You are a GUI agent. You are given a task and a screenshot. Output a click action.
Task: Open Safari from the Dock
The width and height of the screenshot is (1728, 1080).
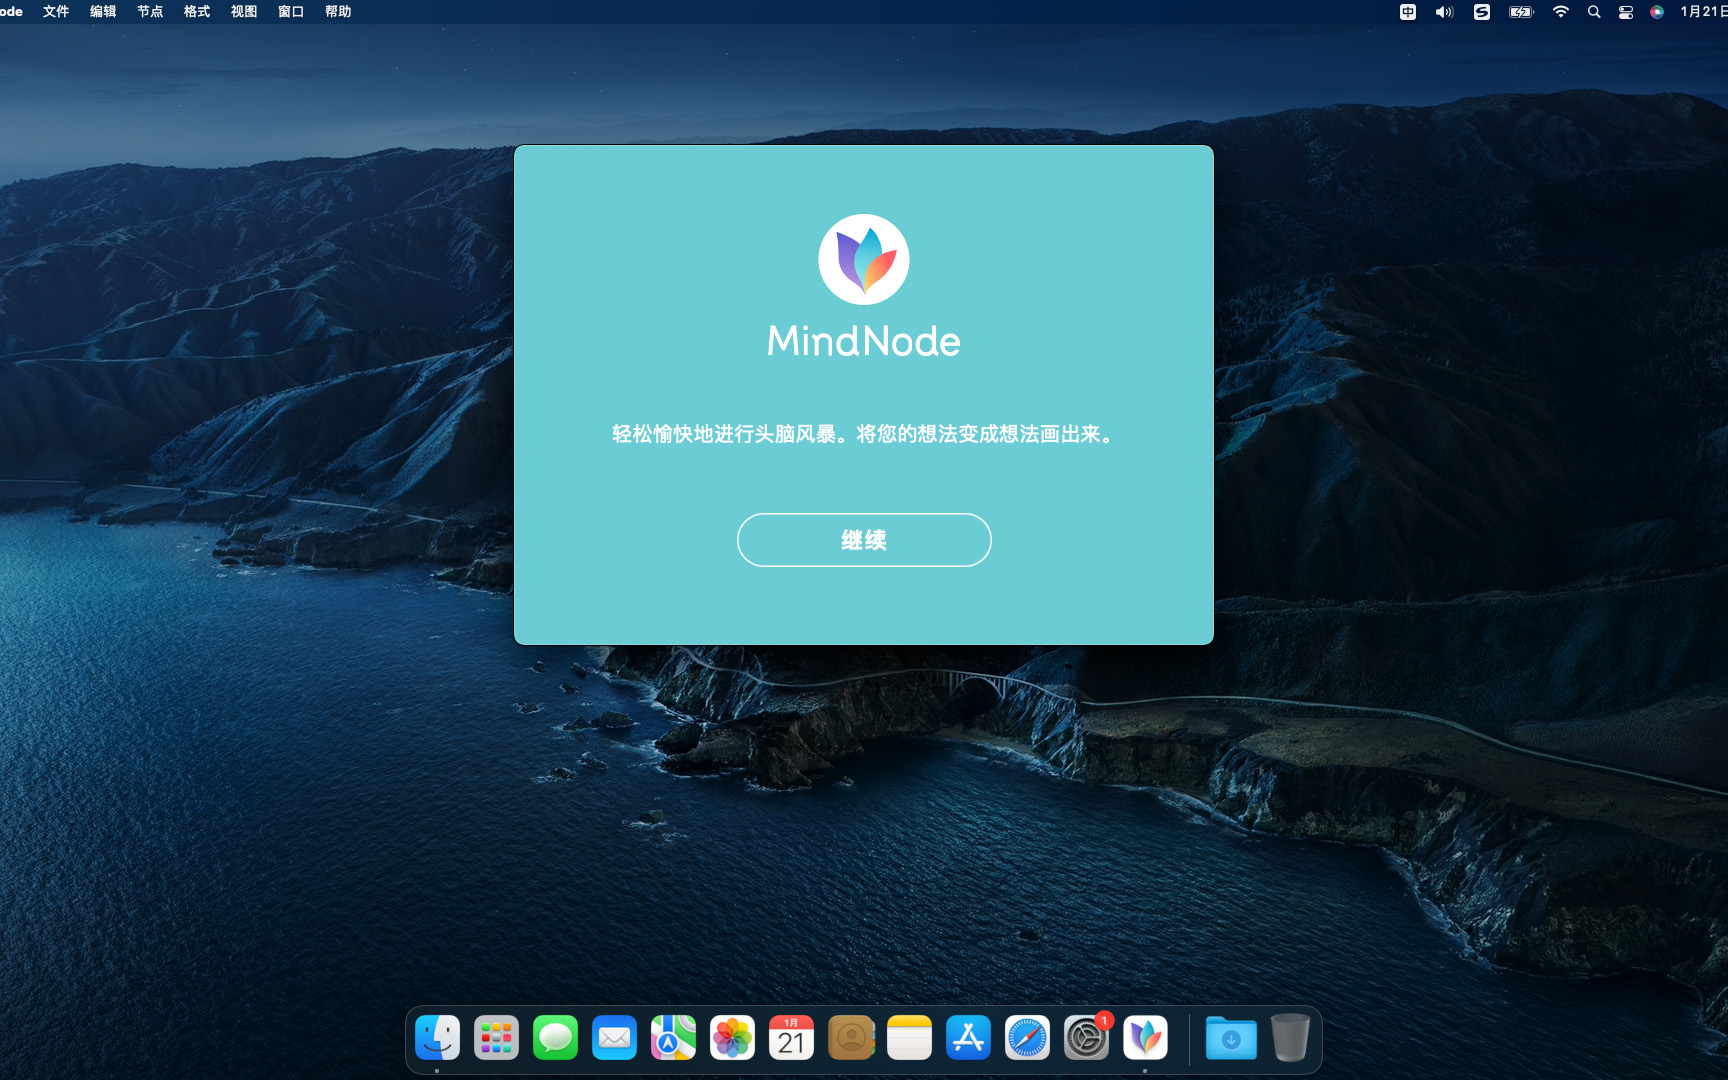tap(1027, 1038)
